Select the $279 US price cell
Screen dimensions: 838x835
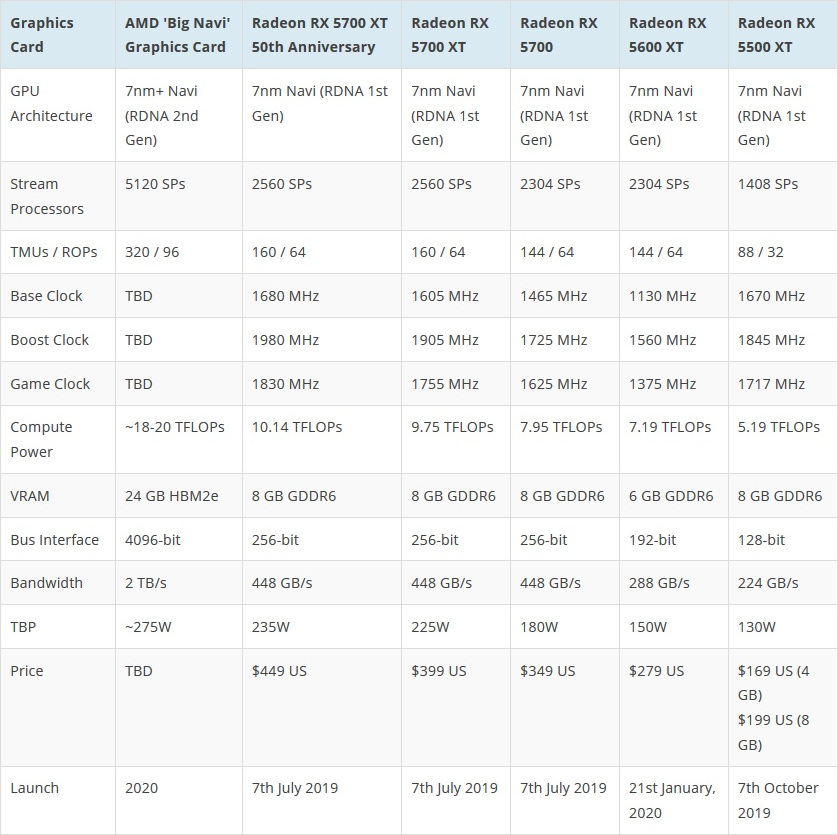pyautogui.click(x=673, y=708)
